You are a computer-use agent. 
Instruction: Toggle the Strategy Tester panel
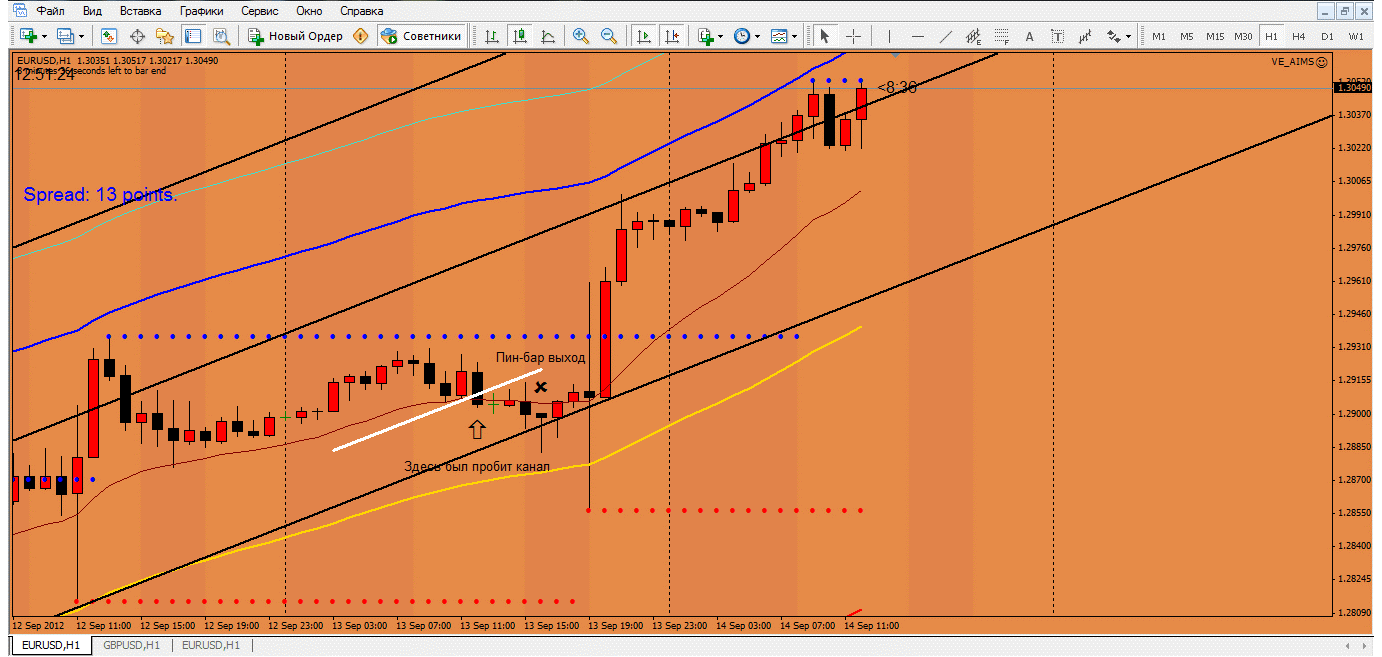[x=221, y=36]
